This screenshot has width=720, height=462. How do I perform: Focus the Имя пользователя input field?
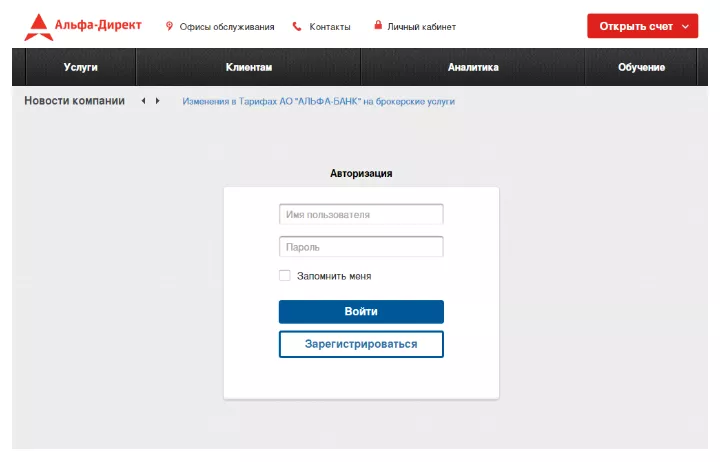point(361,214)
